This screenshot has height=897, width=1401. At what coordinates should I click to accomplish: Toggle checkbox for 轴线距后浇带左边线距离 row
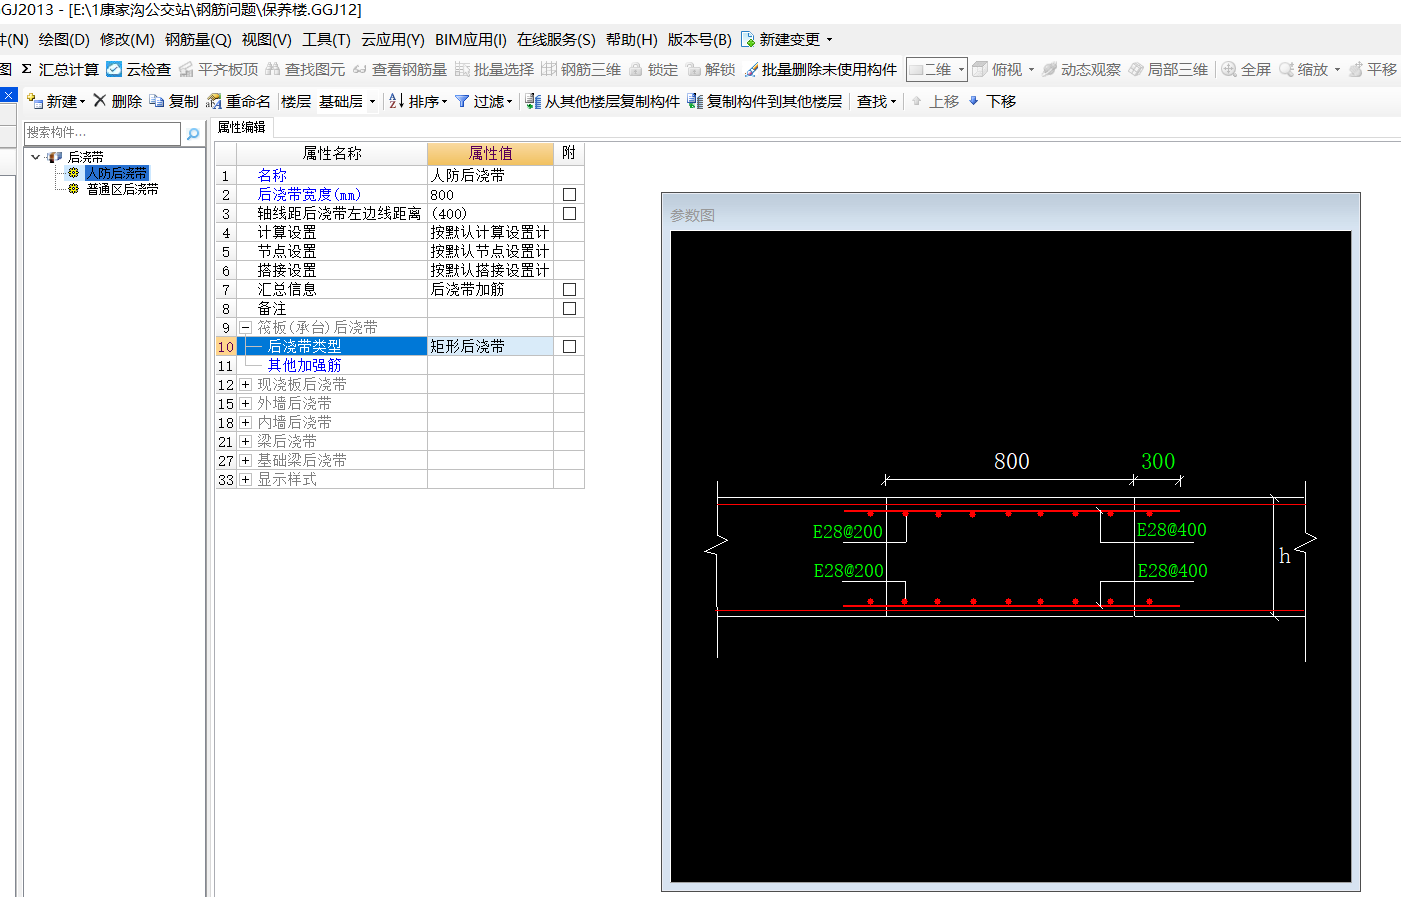pos(569,213)
